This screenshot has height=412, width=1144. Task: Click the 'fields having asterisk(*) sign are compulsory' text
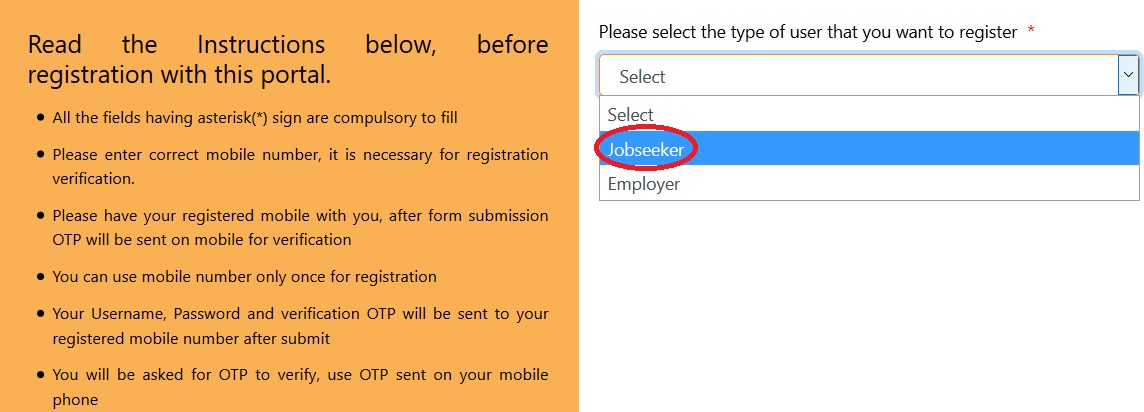point(255,118)
